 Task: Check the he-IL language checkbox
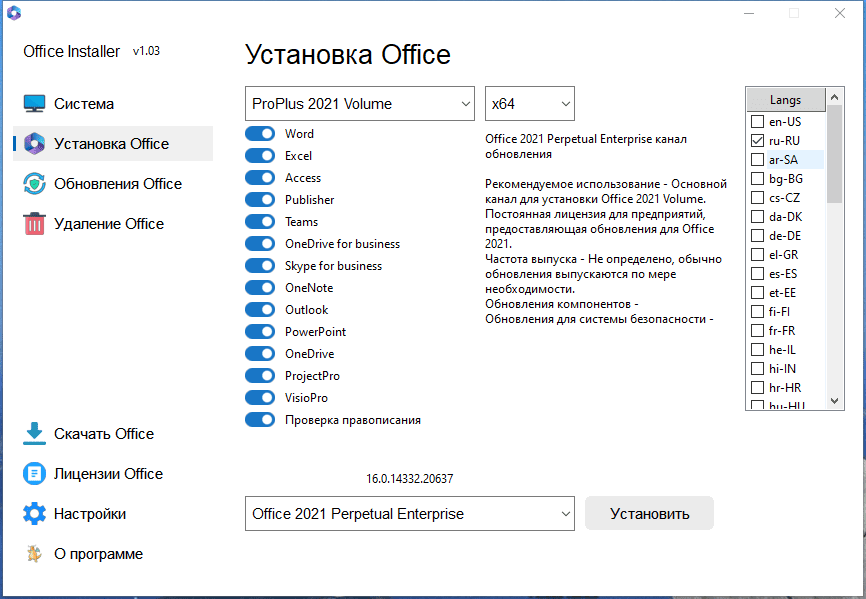pyautogui.click(x=758, y=349)
